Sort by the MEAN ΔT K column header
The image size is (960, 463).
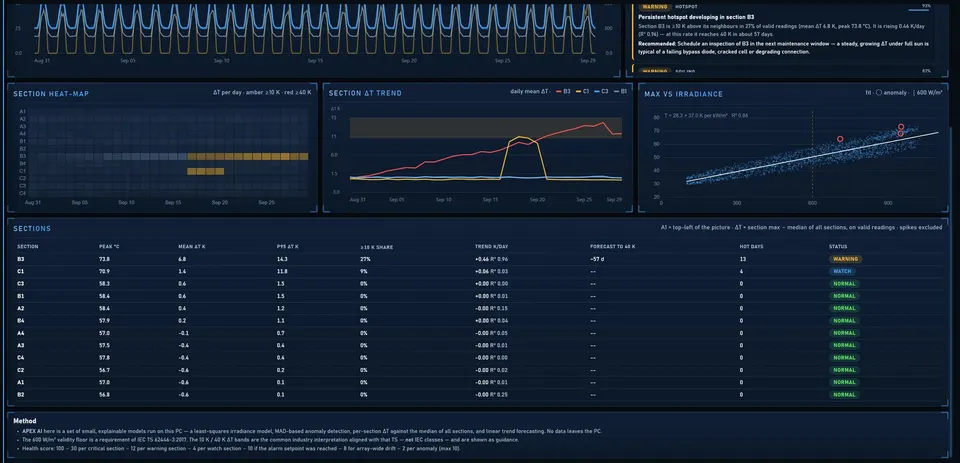192,247
